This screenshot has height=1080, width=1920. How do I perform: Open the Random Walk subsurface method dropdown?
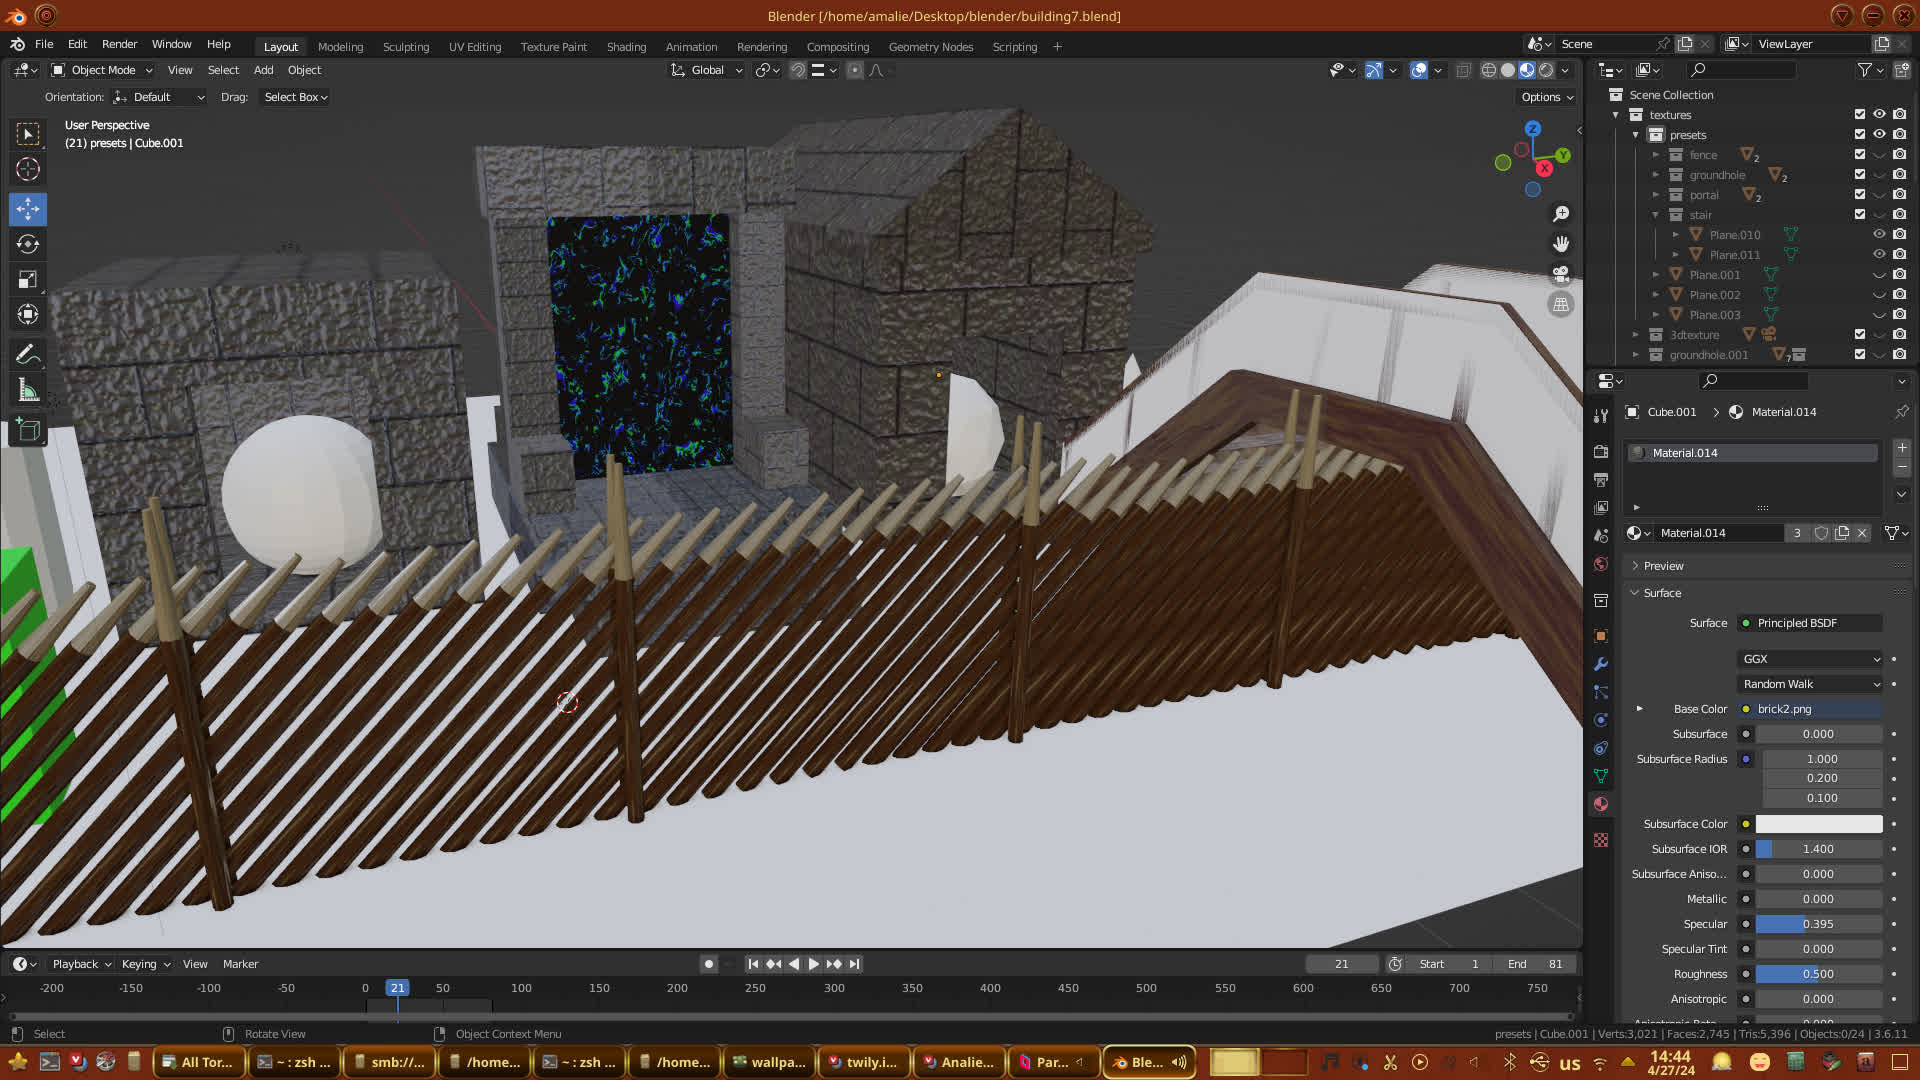tap(1811, 684)
